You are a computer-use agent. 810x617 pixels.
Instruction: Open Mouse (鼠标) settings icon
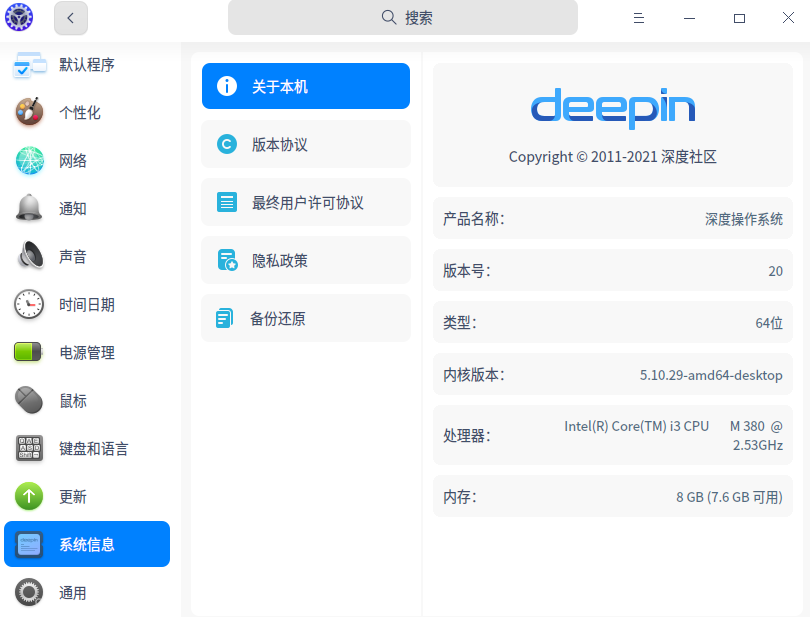(x=29, y=400)
